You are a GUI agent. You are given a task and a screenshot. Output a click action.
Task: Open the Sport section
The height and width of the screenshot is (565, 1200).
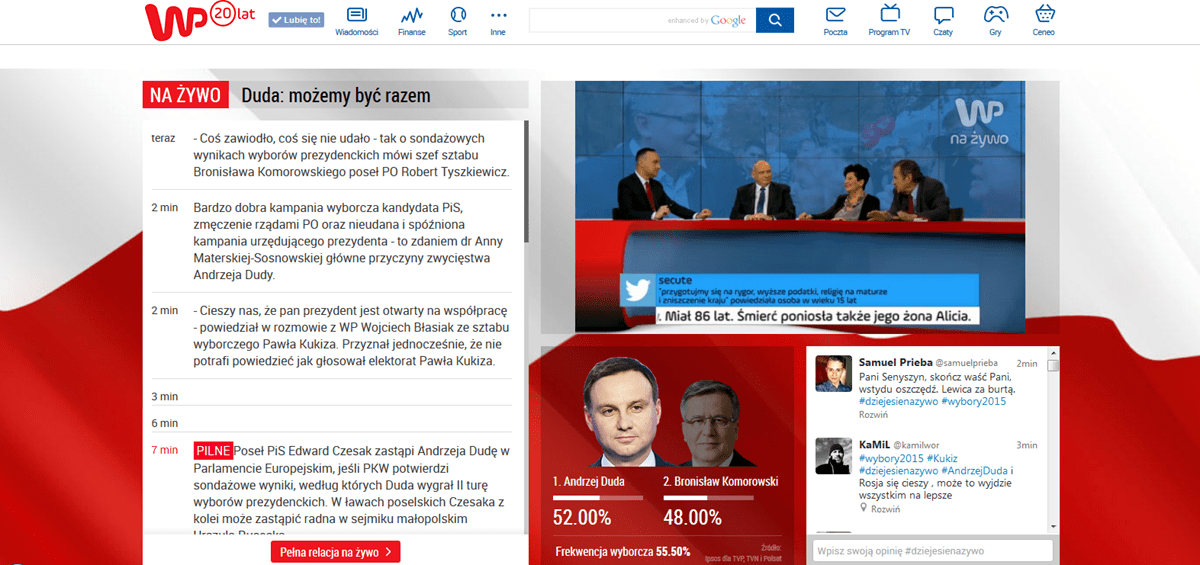click(x=457, y=22)
